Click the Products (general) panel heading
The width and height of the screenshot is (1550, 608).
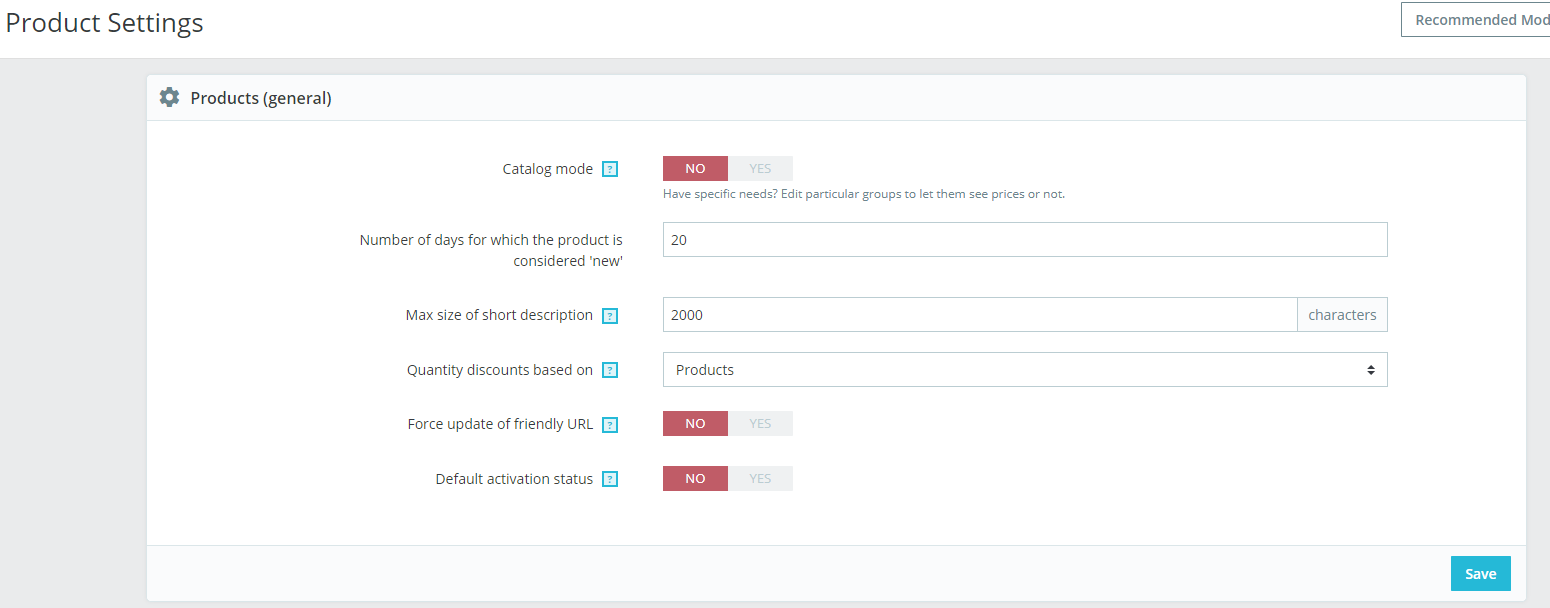point(261,98)
